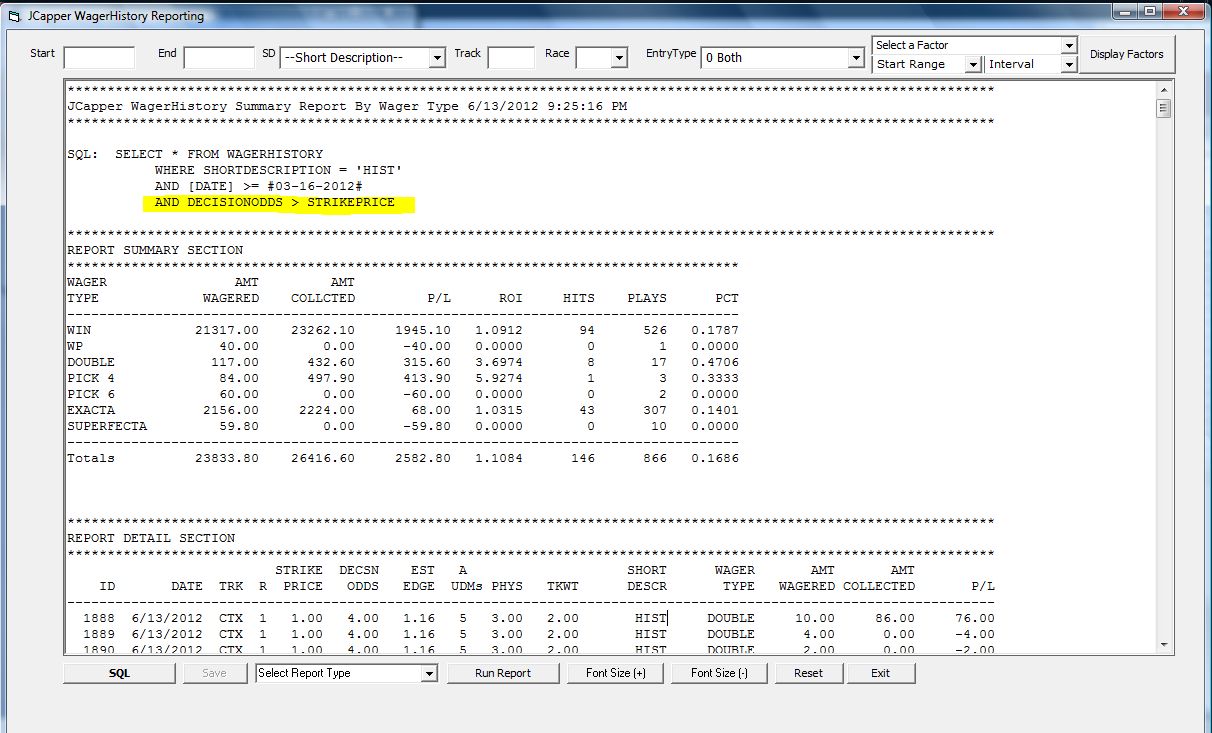Click the report scrollbar down arrow
1212x733 pixels.
click(1163, 645)
